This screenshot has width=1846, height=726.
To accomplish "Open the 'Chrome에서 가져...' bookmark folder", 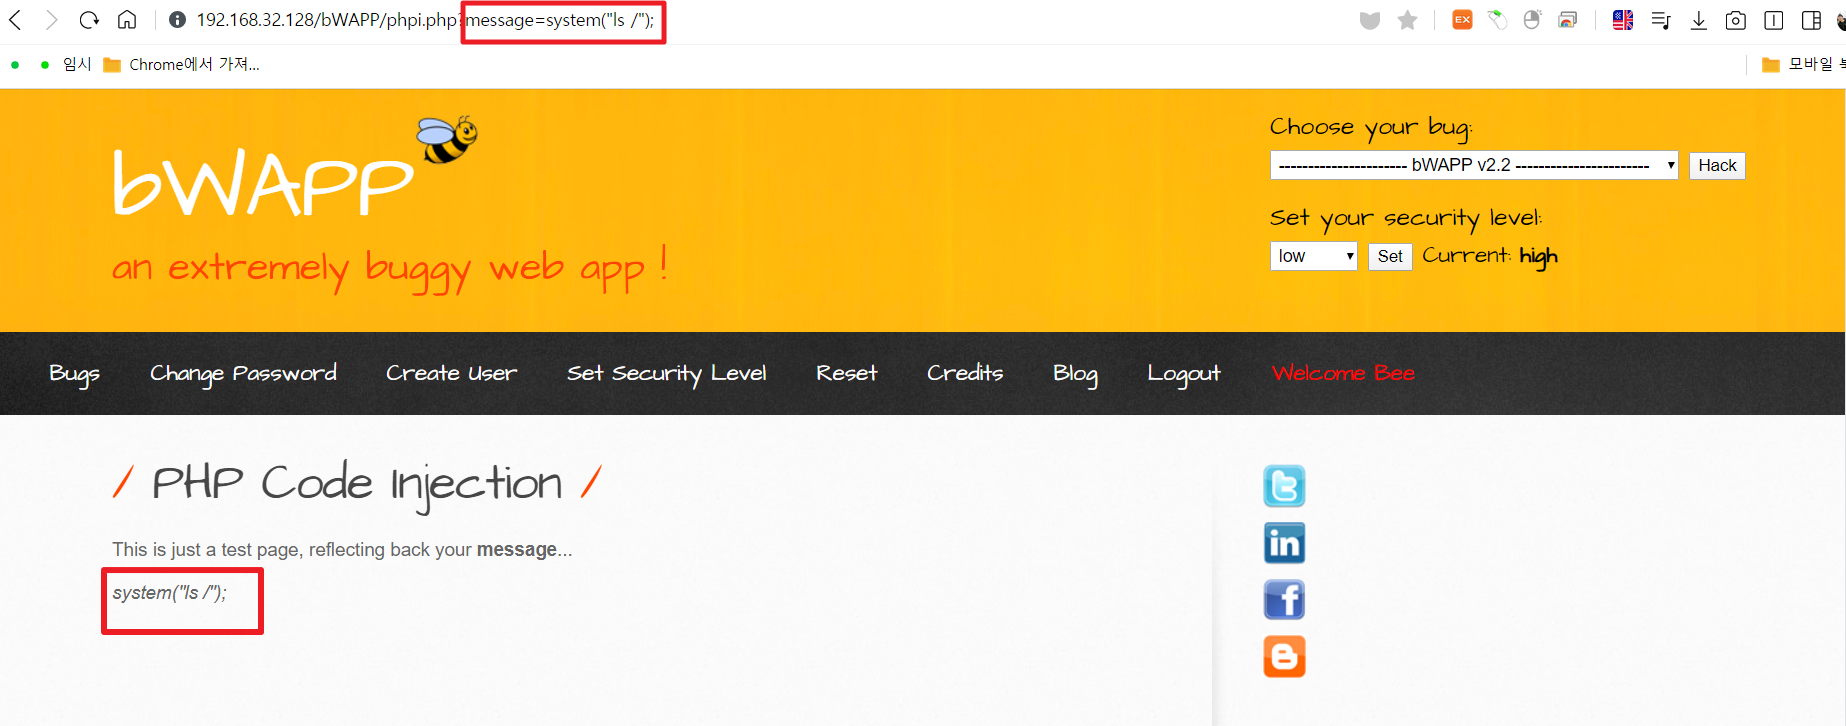I will (x=182, y=65).
